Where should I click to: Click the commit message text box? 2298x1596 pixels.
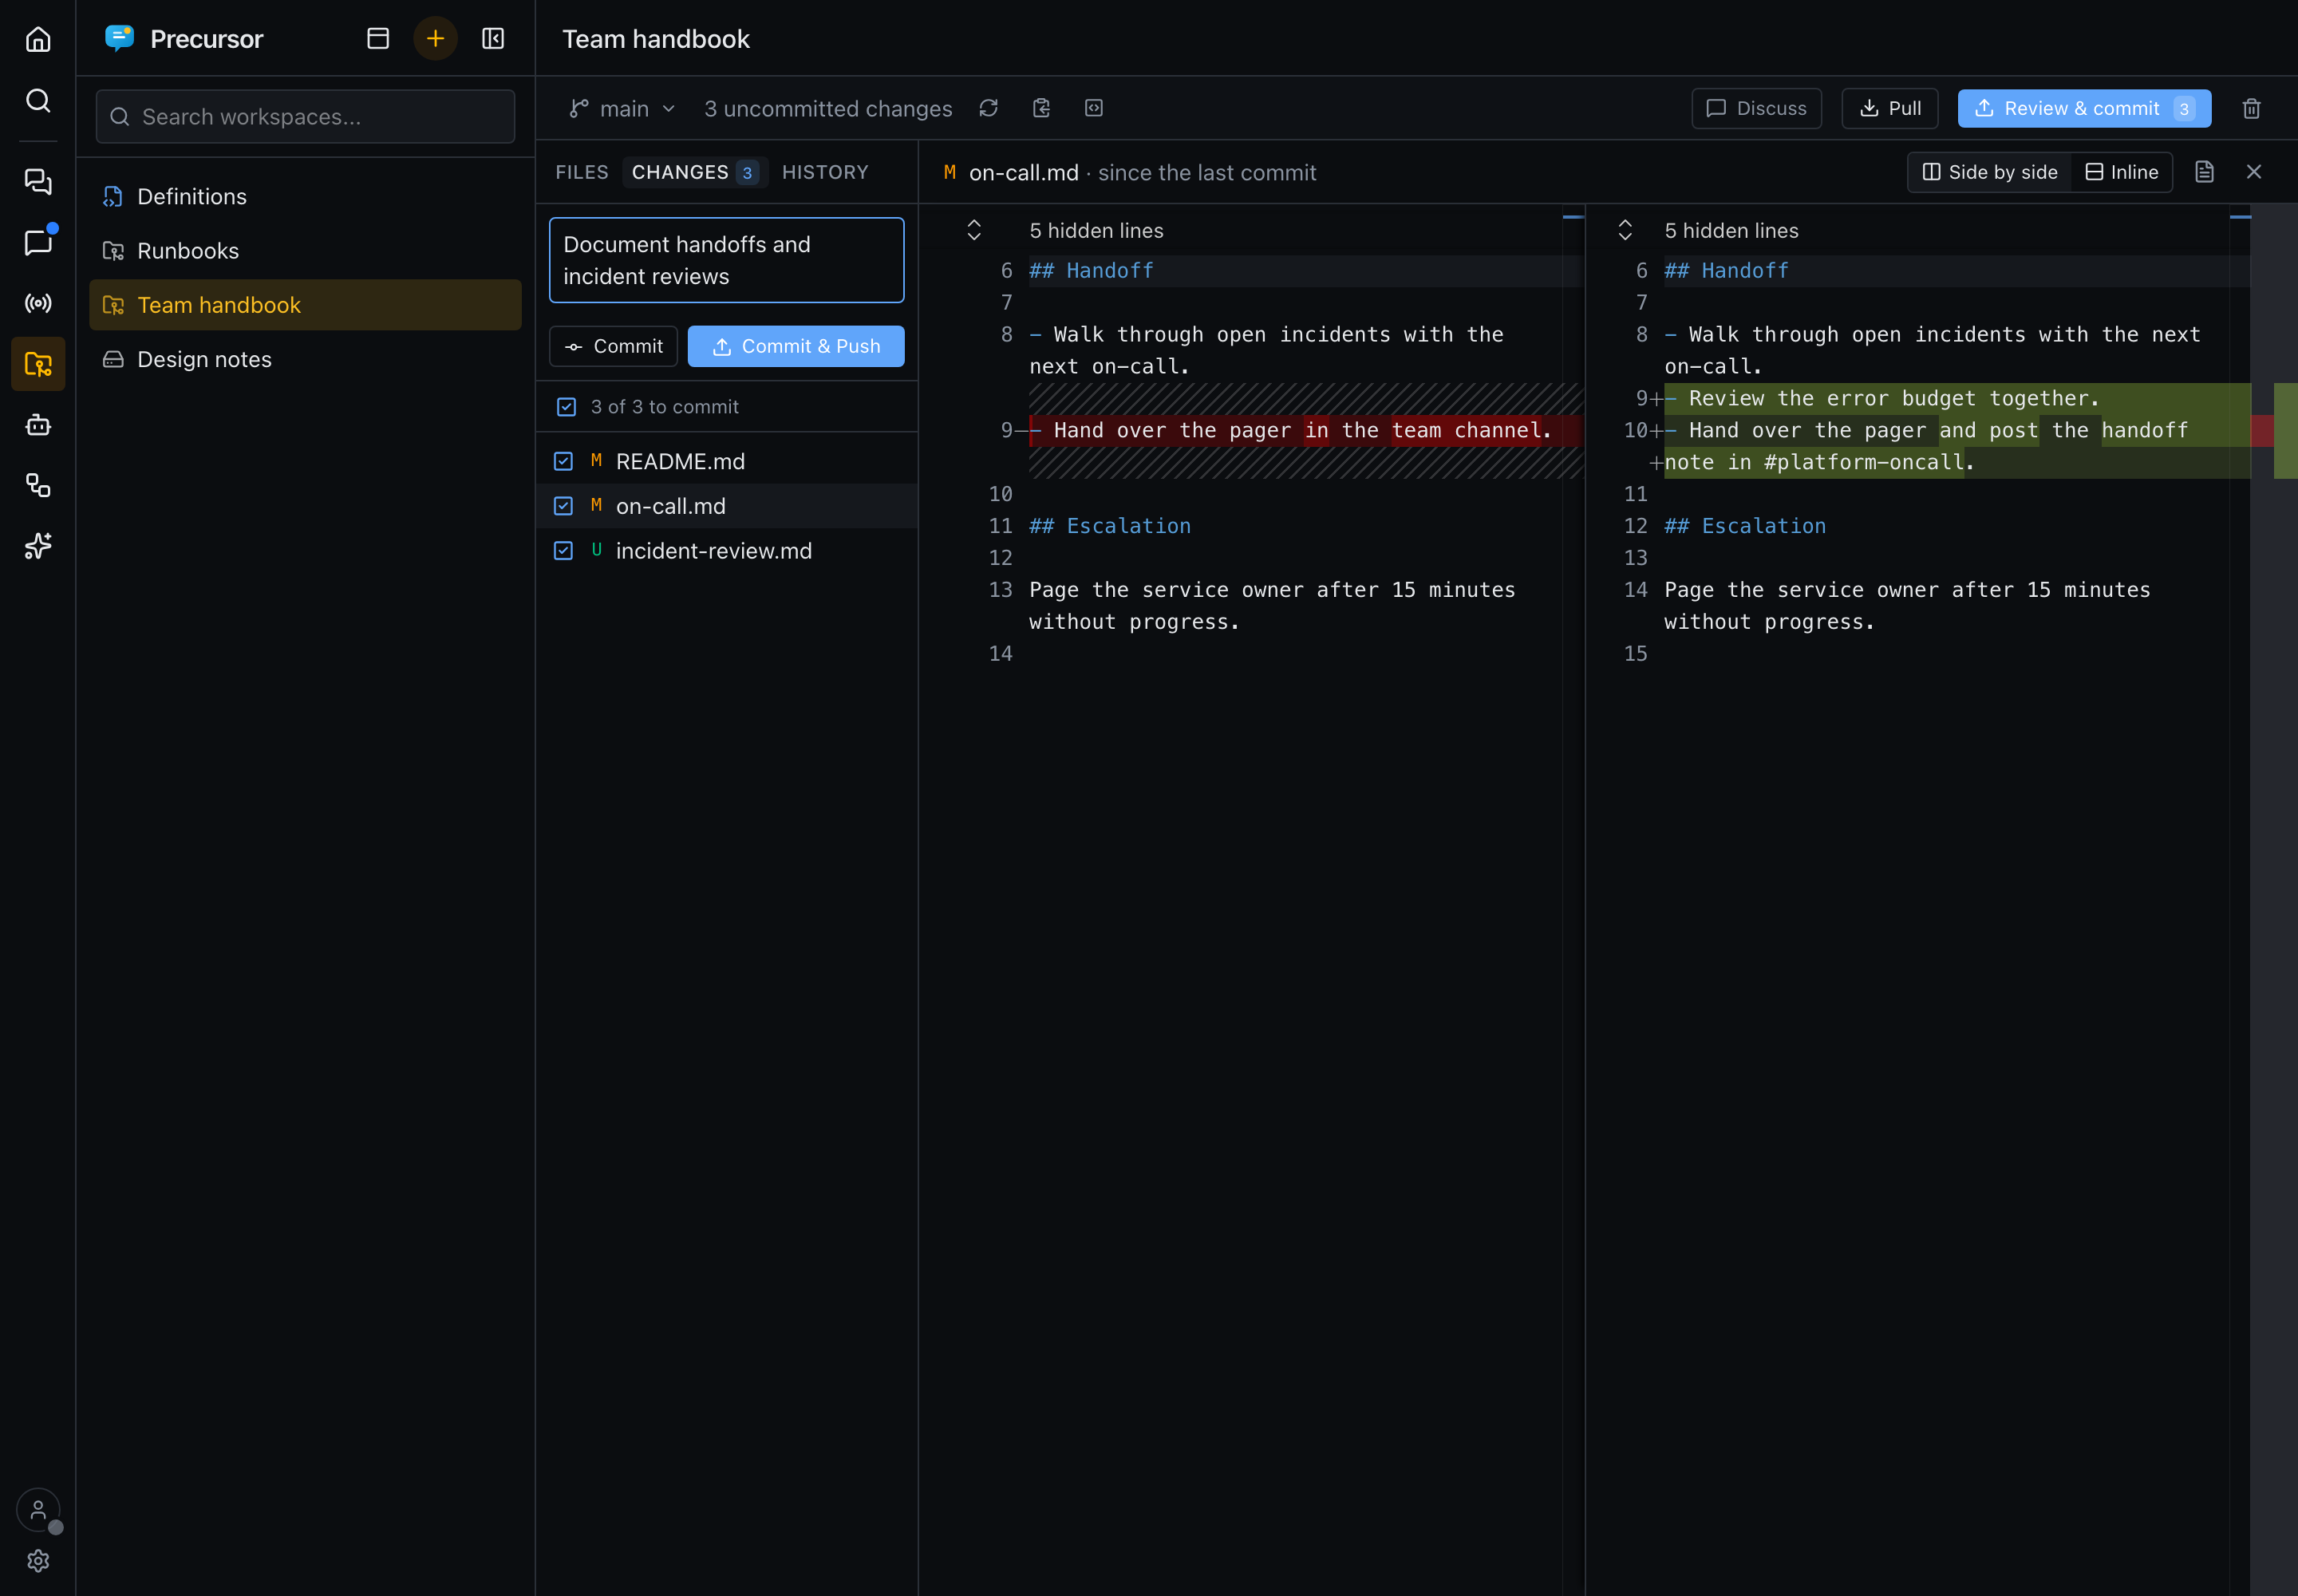click(x=727, y=260)
